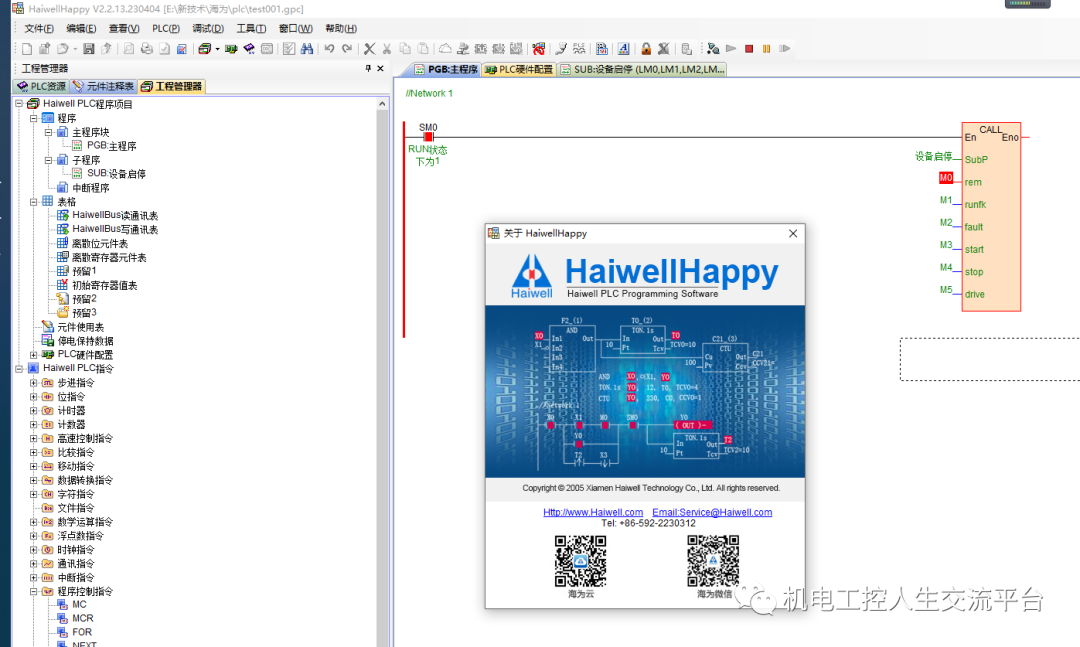Click the Cut (scissors) toolbar icon
1080x647 pixels.
[387, 49]
